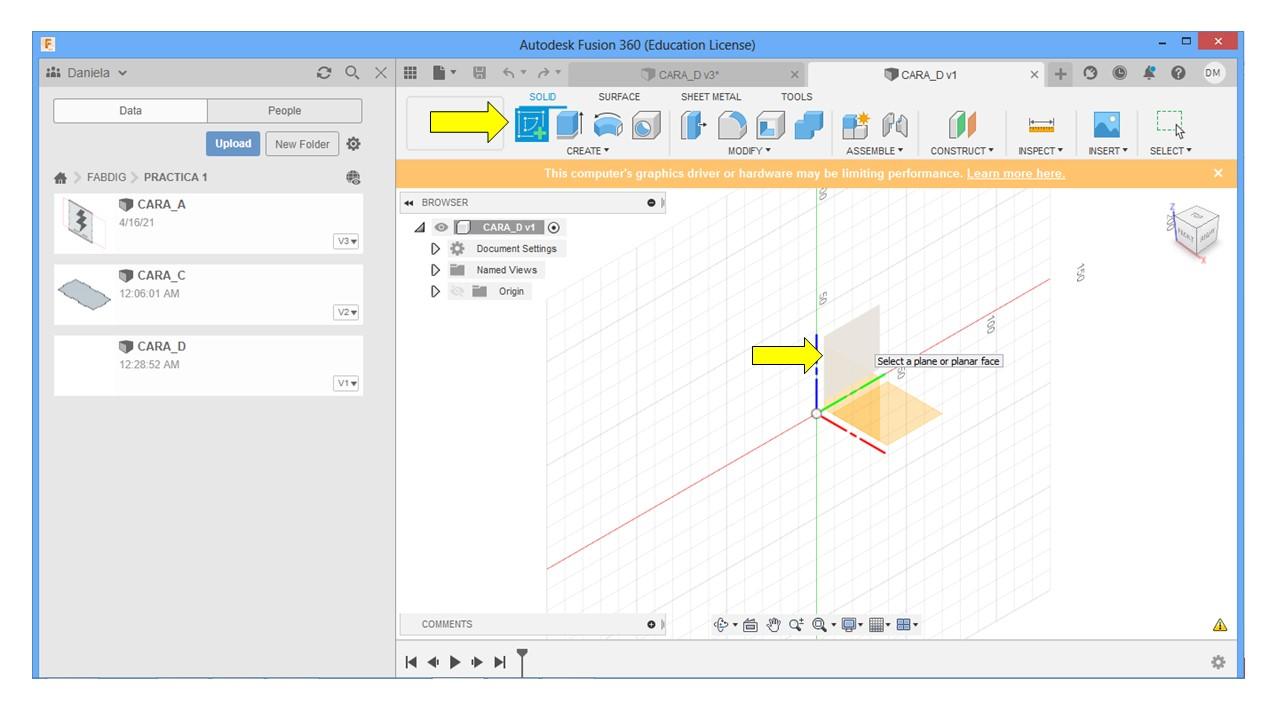
Task: Open the CONSTRUCT dropdown menu
Action: (x=962, y=151)
